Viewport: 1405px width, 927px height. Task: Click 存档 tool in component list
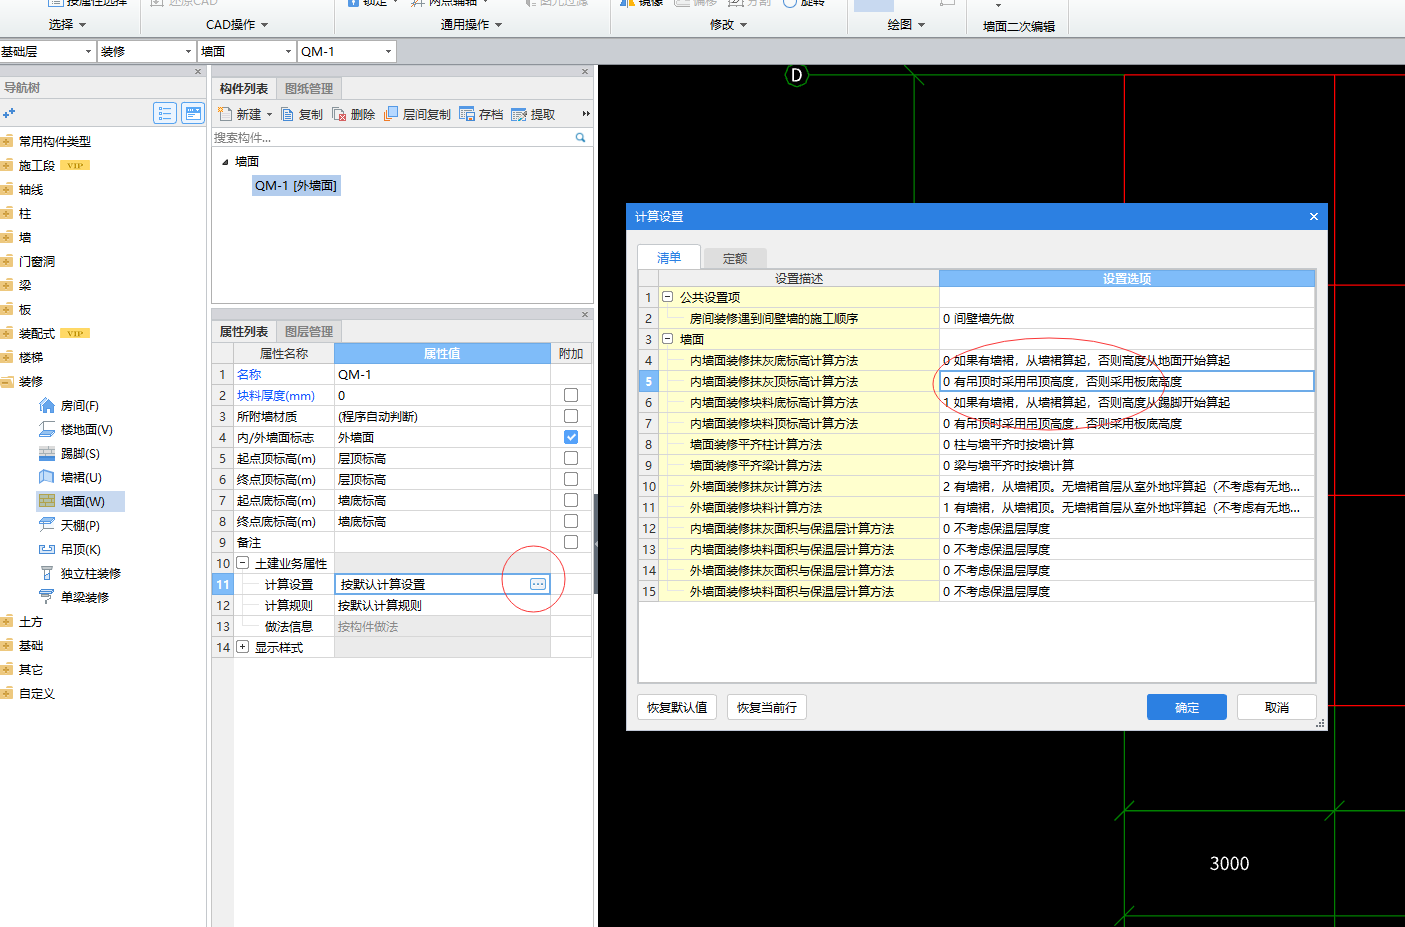pyautogui.click(x=481, y=114)
